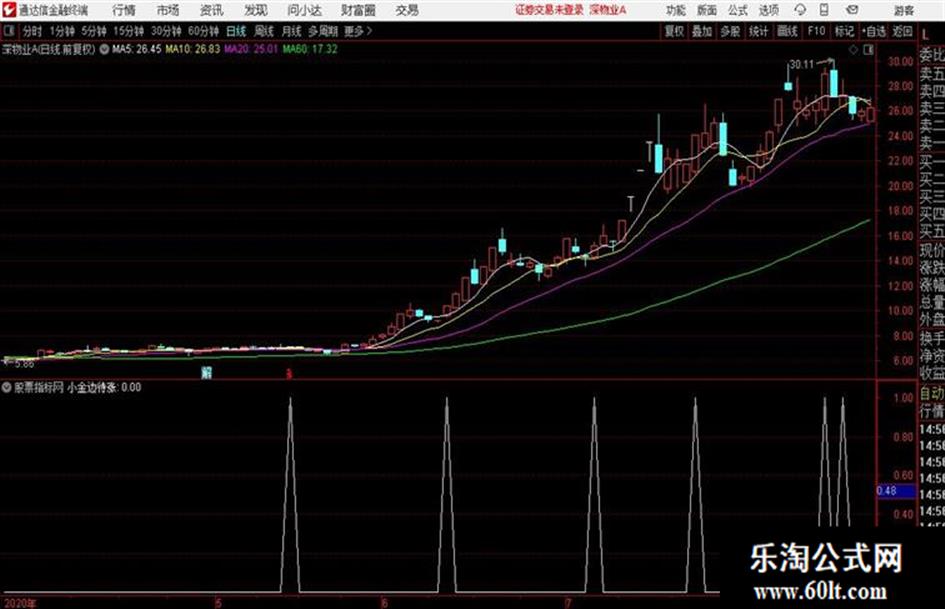Click the MA60: 17.32 label
945x609 pixels.
pyautogui.click(x=310, y=49)
